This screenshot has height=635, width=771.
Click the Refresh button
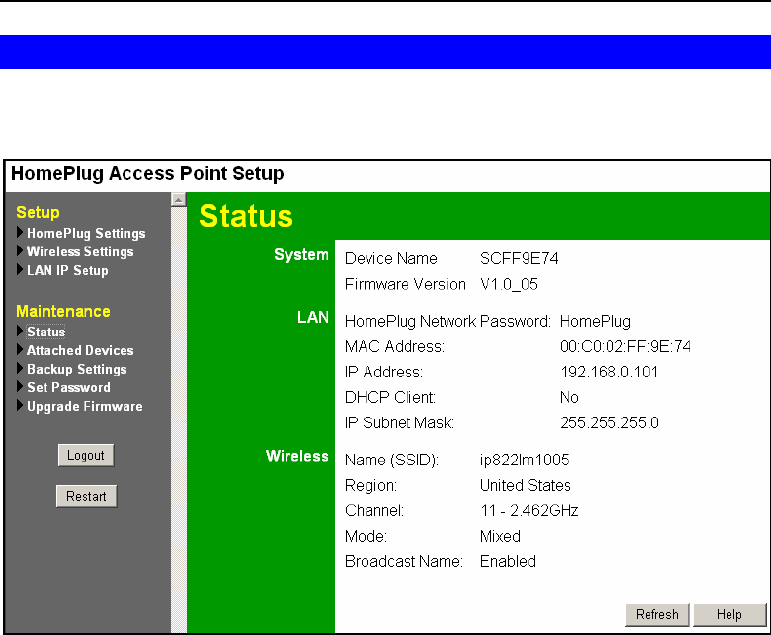657,615
